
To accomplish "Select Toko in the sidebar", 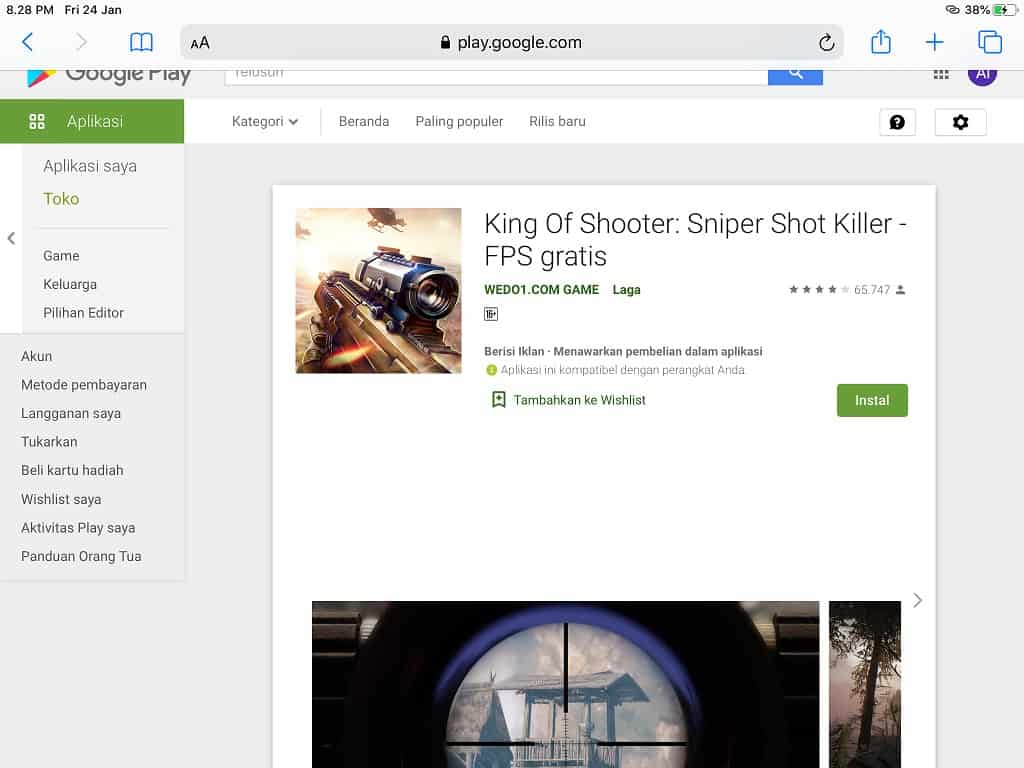I will 61,199.
